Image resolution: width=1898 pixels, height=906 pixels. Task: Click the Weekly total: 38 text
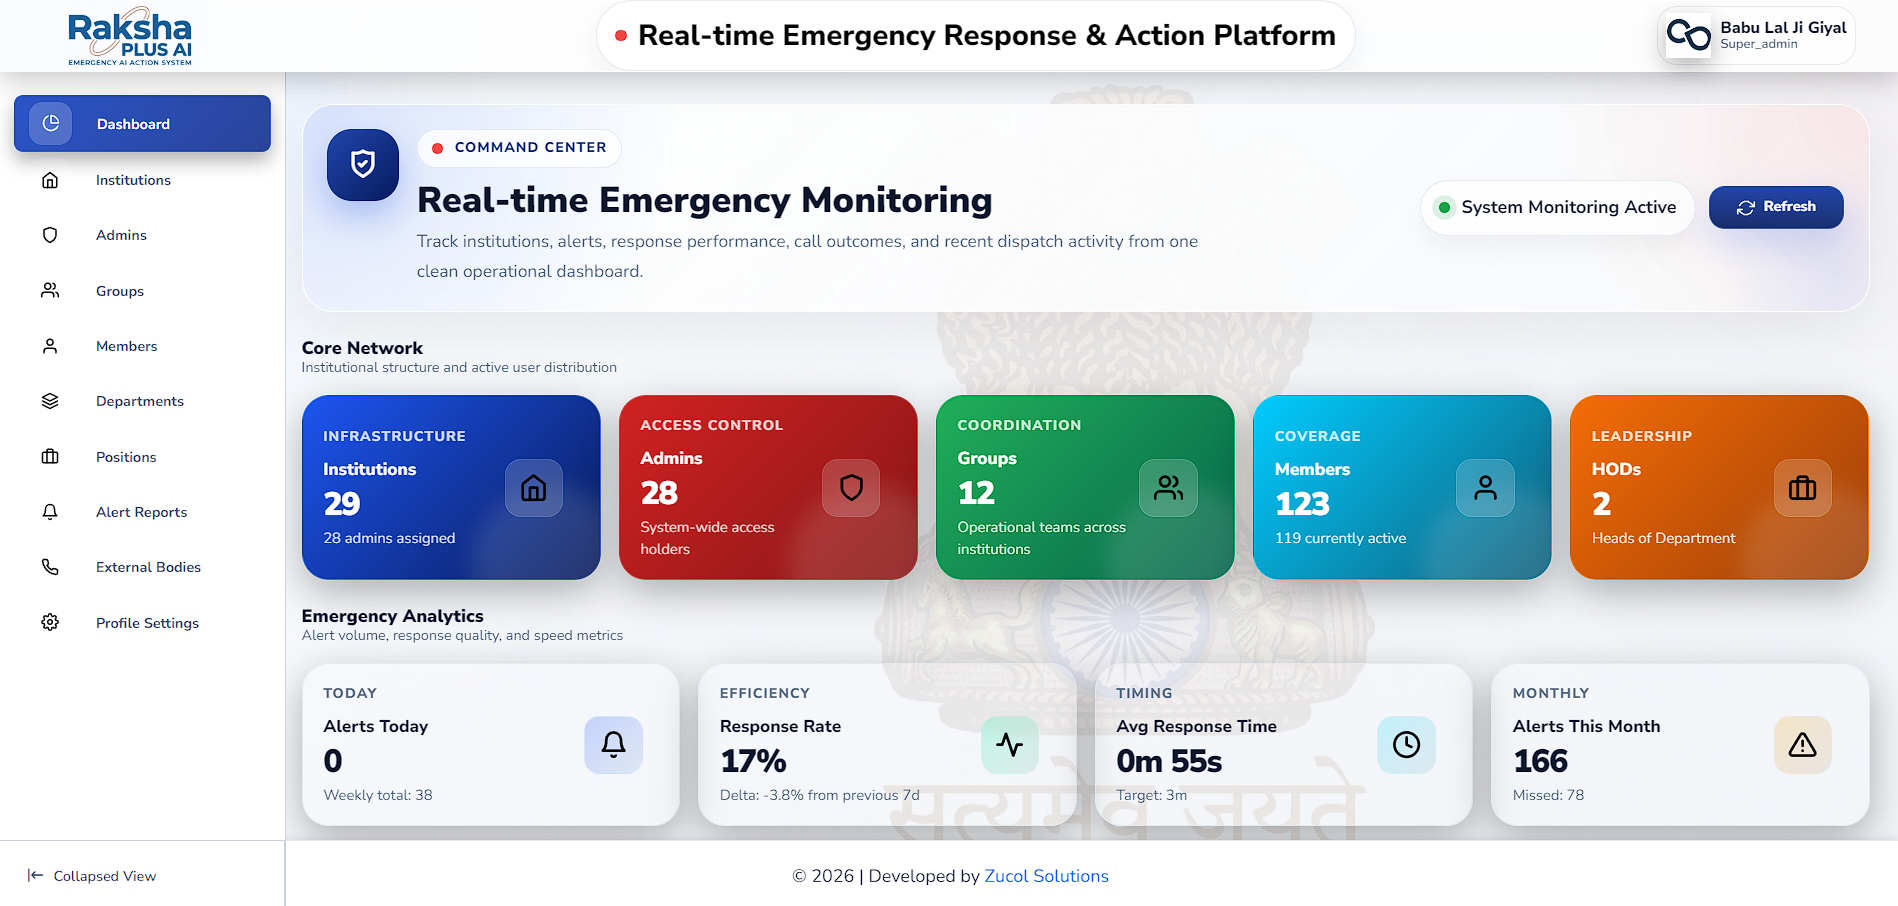[378, 795]
